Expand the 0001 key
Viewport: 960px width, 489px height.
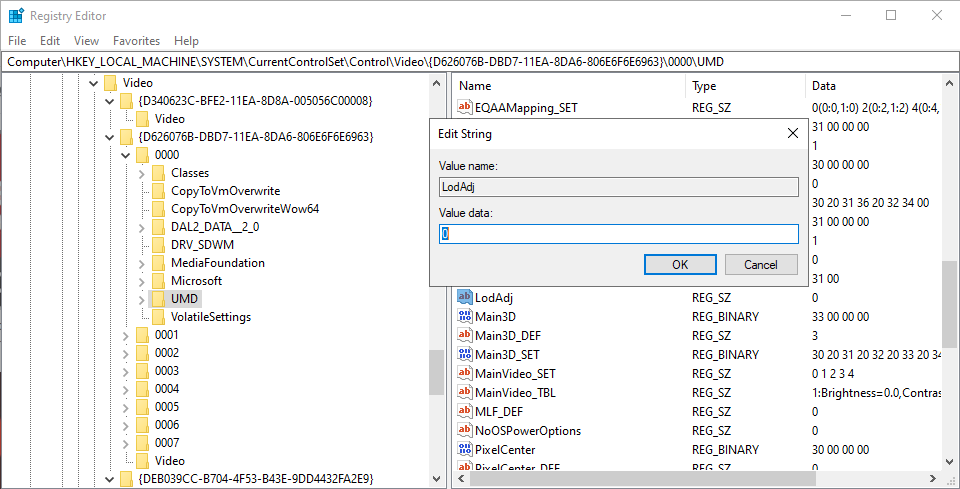[126, 335]
